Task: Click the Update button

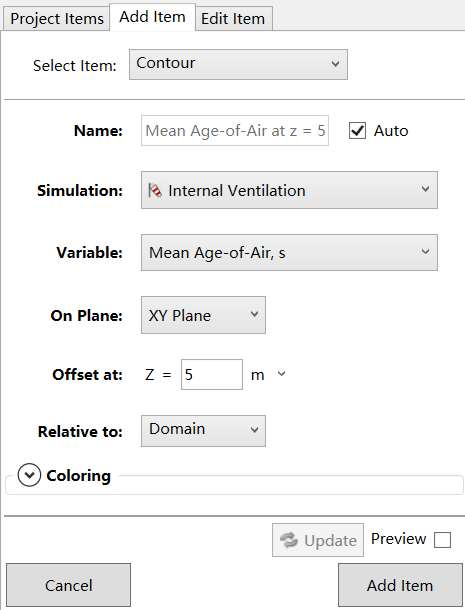Action: coord(318,540)
